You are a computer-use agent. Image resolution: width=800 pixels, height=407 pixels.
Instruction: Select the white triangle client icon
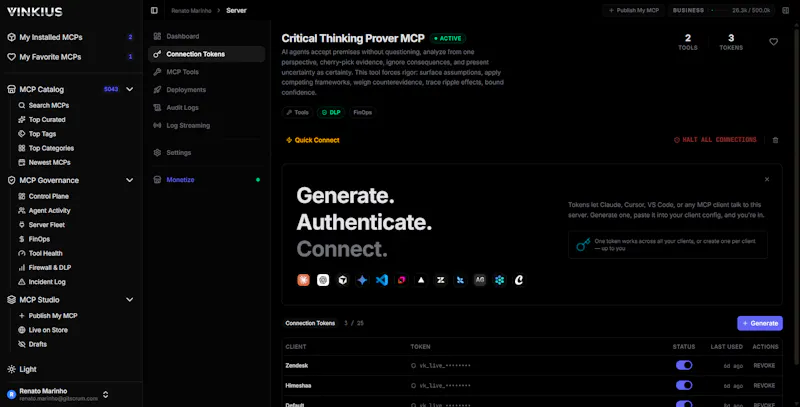(421, 280)
